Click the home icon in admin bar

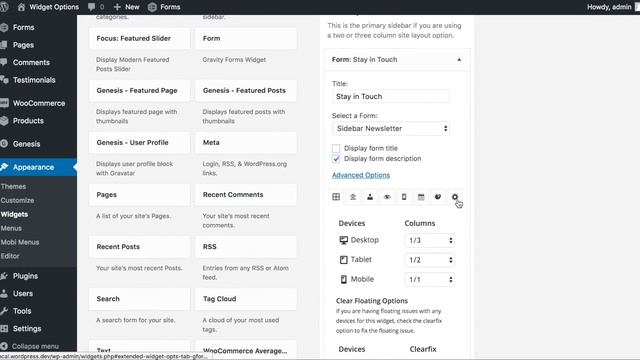(x=21, y=7)
